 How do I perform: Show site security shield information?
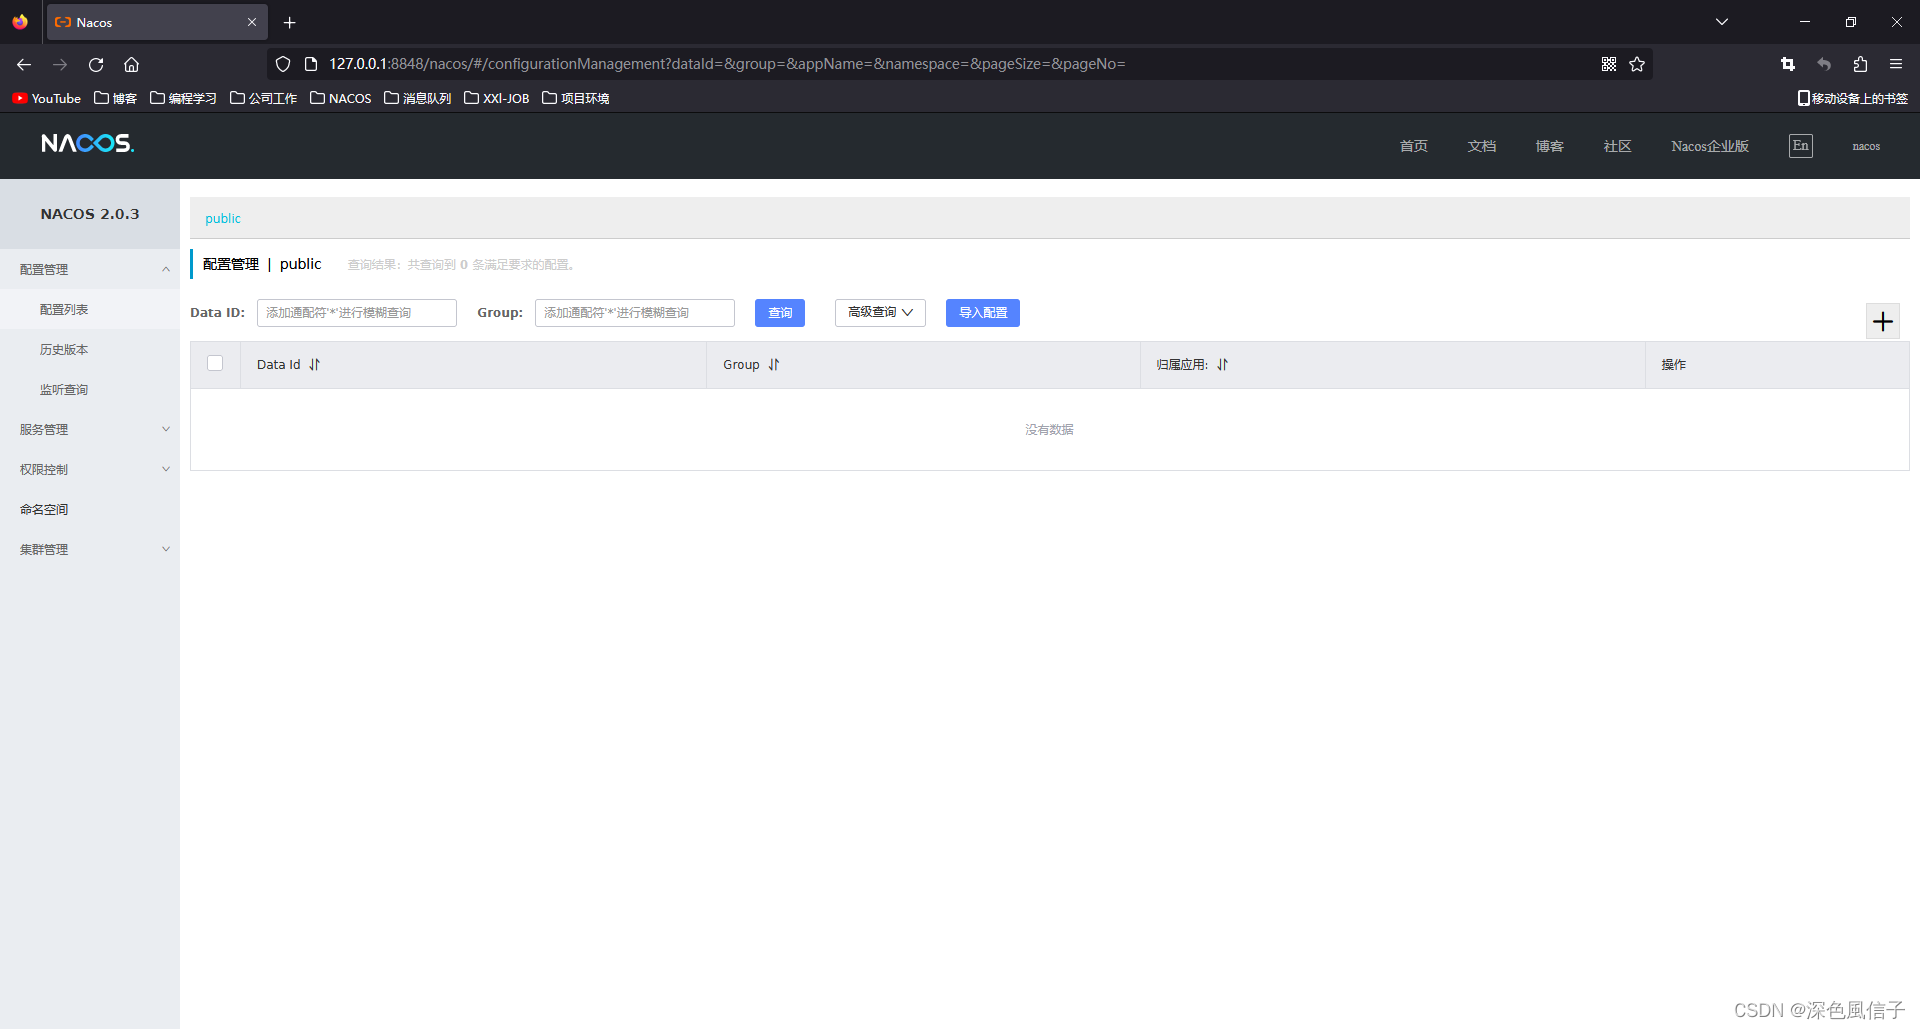[283, 64]
